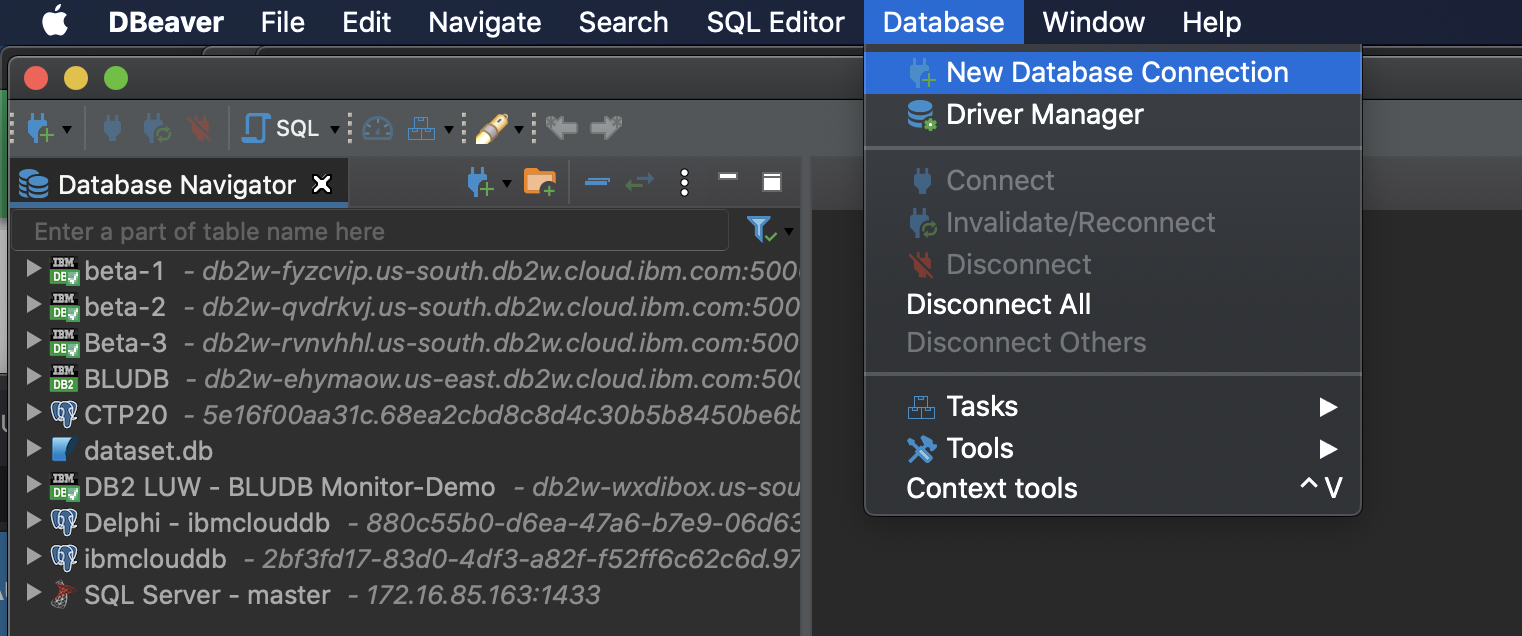Select the CTP20 PostgreSQL connection
Screen dimensions: 1522x636
(x=405, y=414)
